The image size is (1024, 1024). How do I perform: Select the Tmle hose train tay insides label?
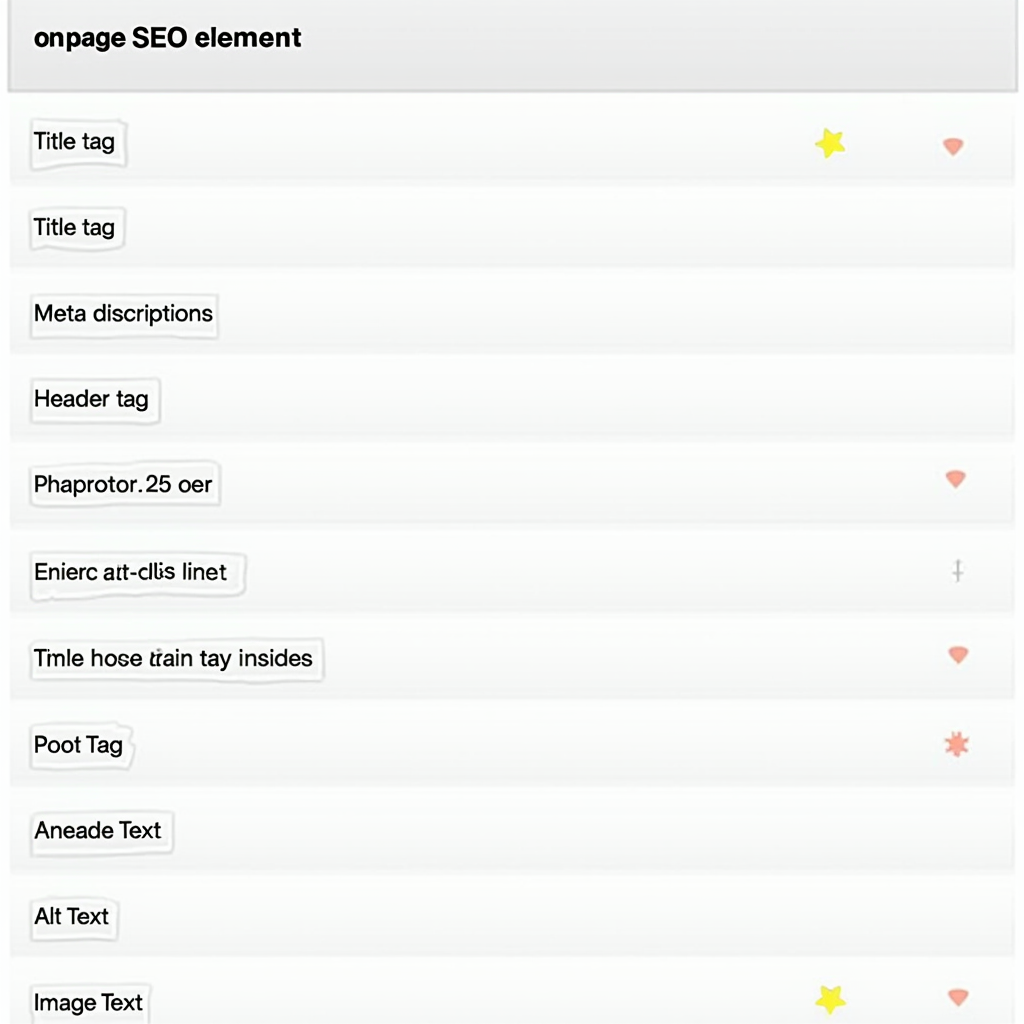click(x=175, y=659)
